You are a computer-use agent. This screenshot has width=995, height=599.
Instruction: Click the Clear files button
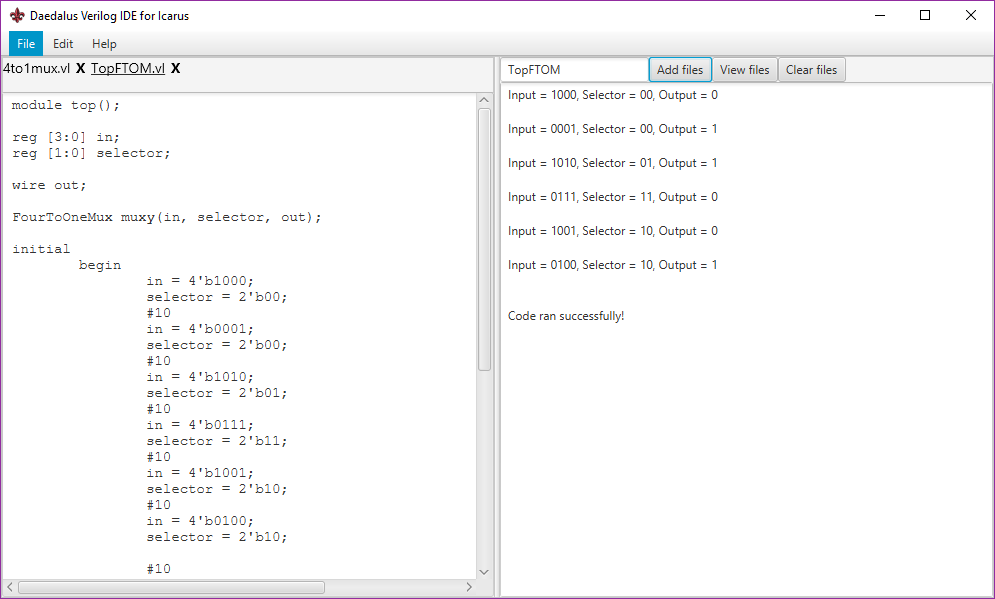[812, 70]
